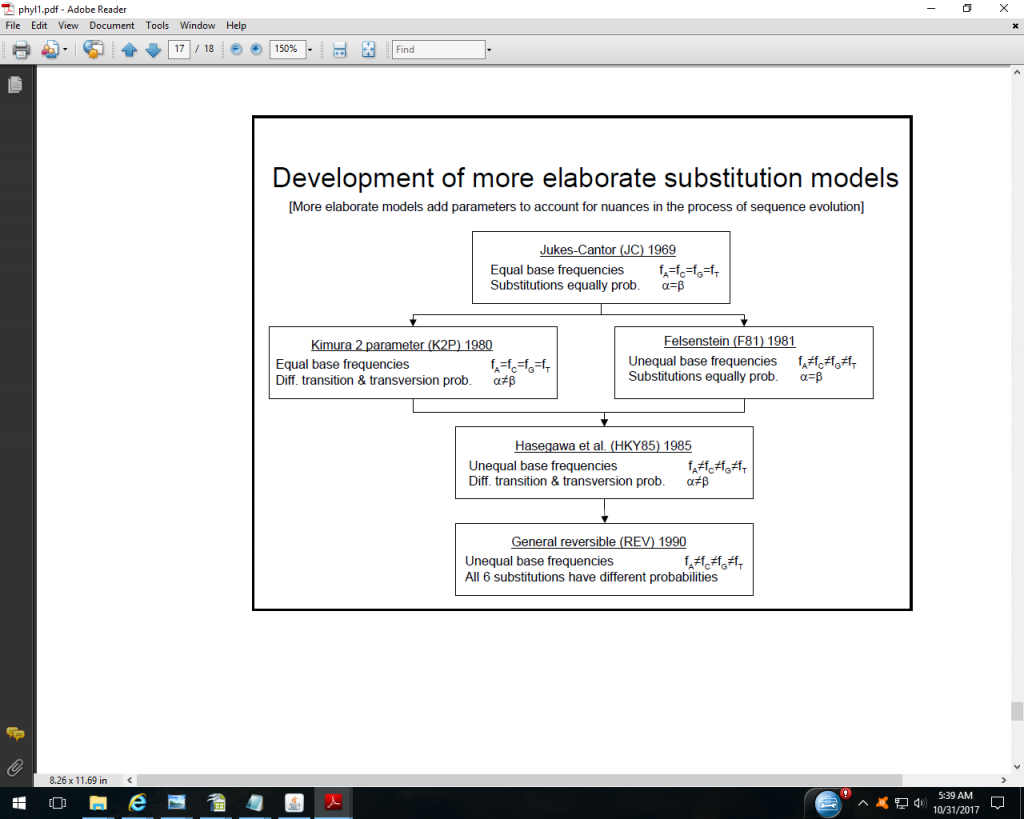Viewport: 1024px width, 819px height.
Task: Click the fit full page icon
Action: tap(368, 49)
